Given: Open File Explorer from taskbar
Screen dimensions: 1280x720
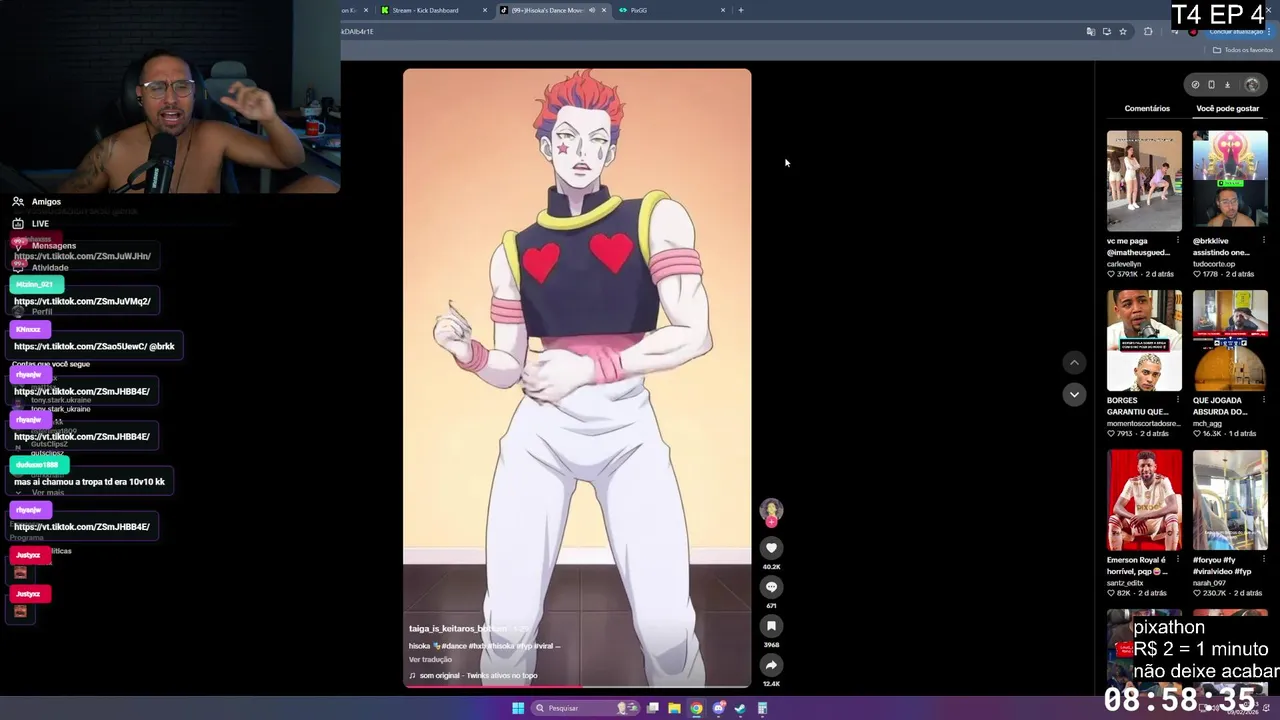Looking at the screenshot, I should pos(674,708).
